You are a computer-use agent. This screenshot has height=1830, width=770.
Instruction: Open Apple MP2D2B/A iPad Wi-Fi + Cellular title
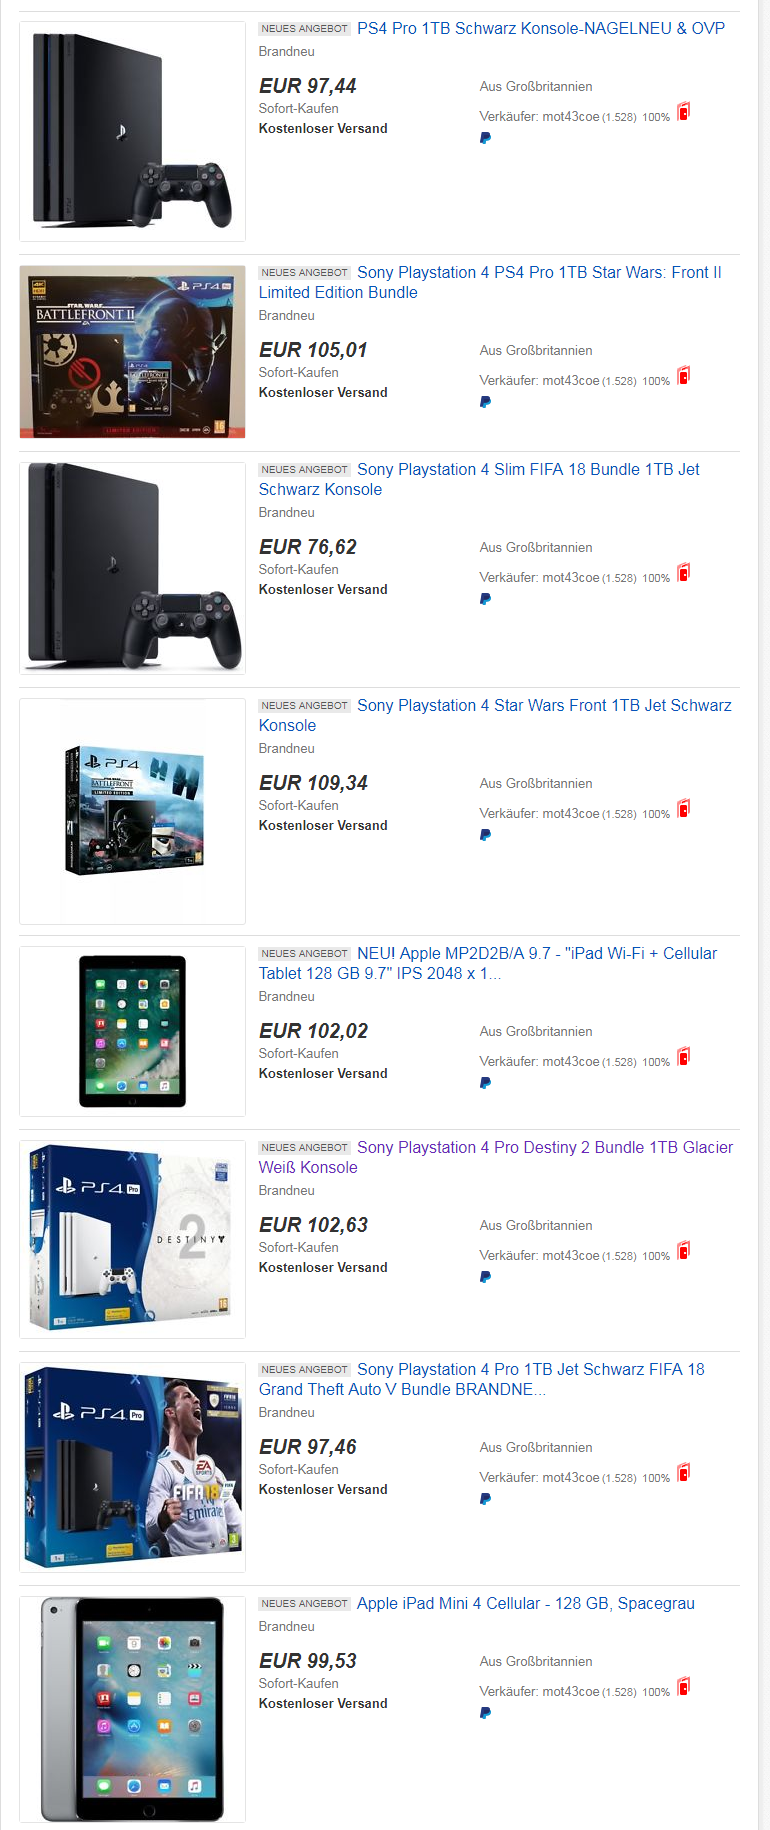click(x=488, y=963)
